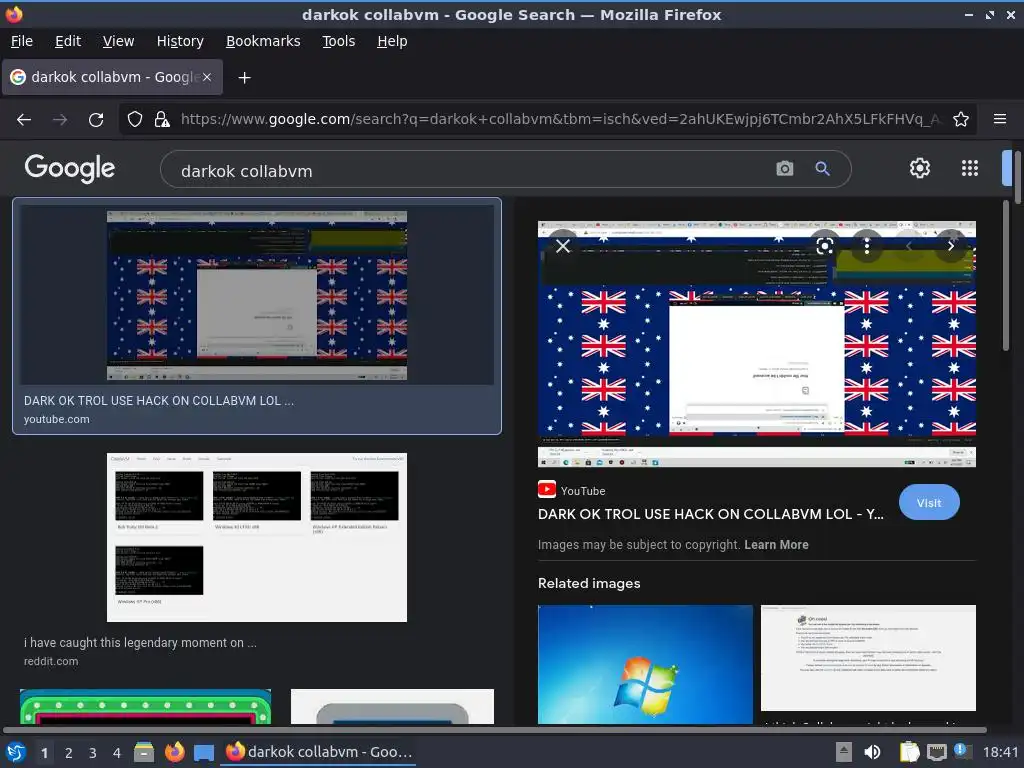Click the YouTube source icon in preview
Image resolution: width=1024 pixels, height=768 pixels.
547,489
